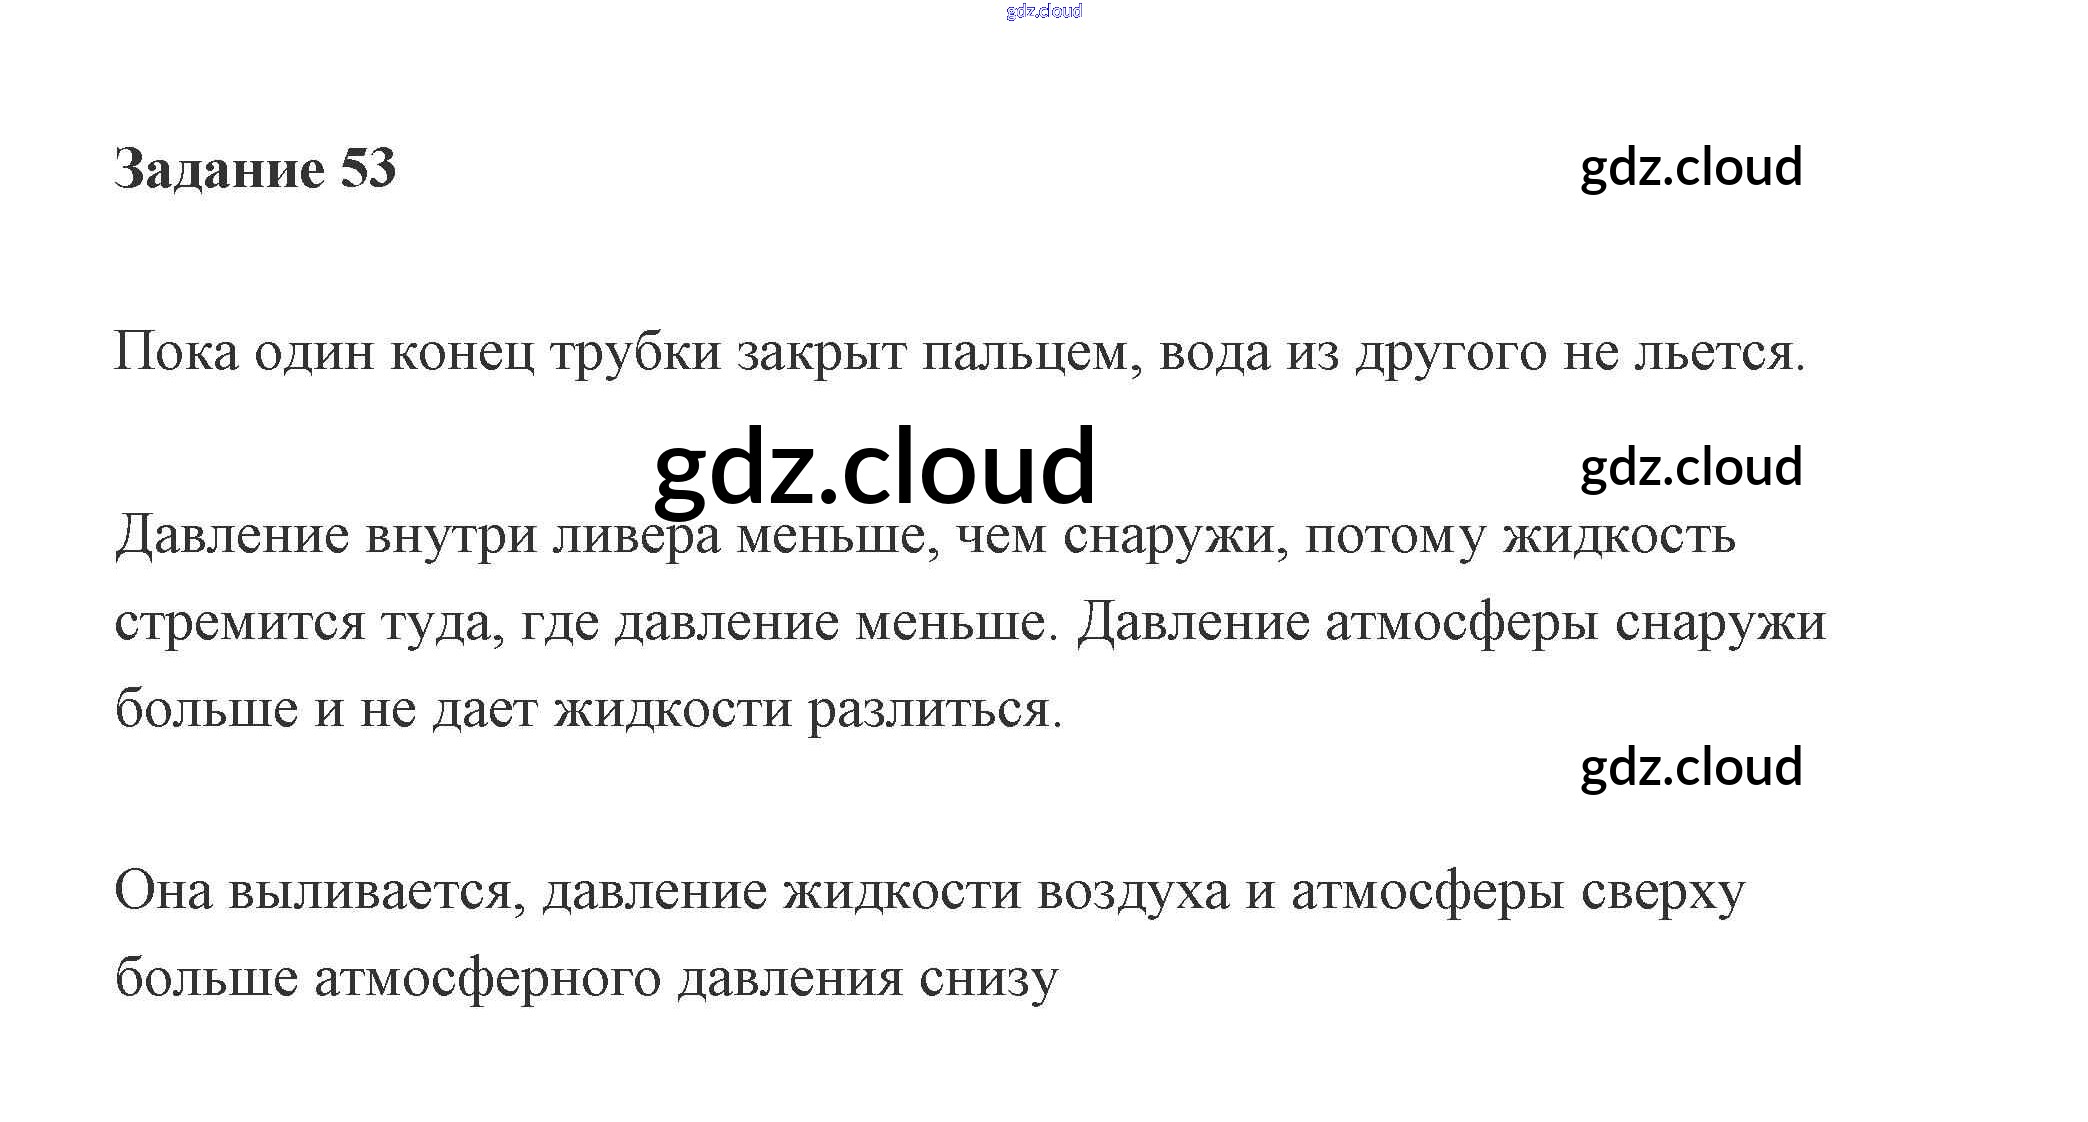Viewport: 2088px width, 1122px height.
Task: Click the gdz.cloud watermark below 'разлиться'
Action: pyautogui.click(x=1691, y=767)
